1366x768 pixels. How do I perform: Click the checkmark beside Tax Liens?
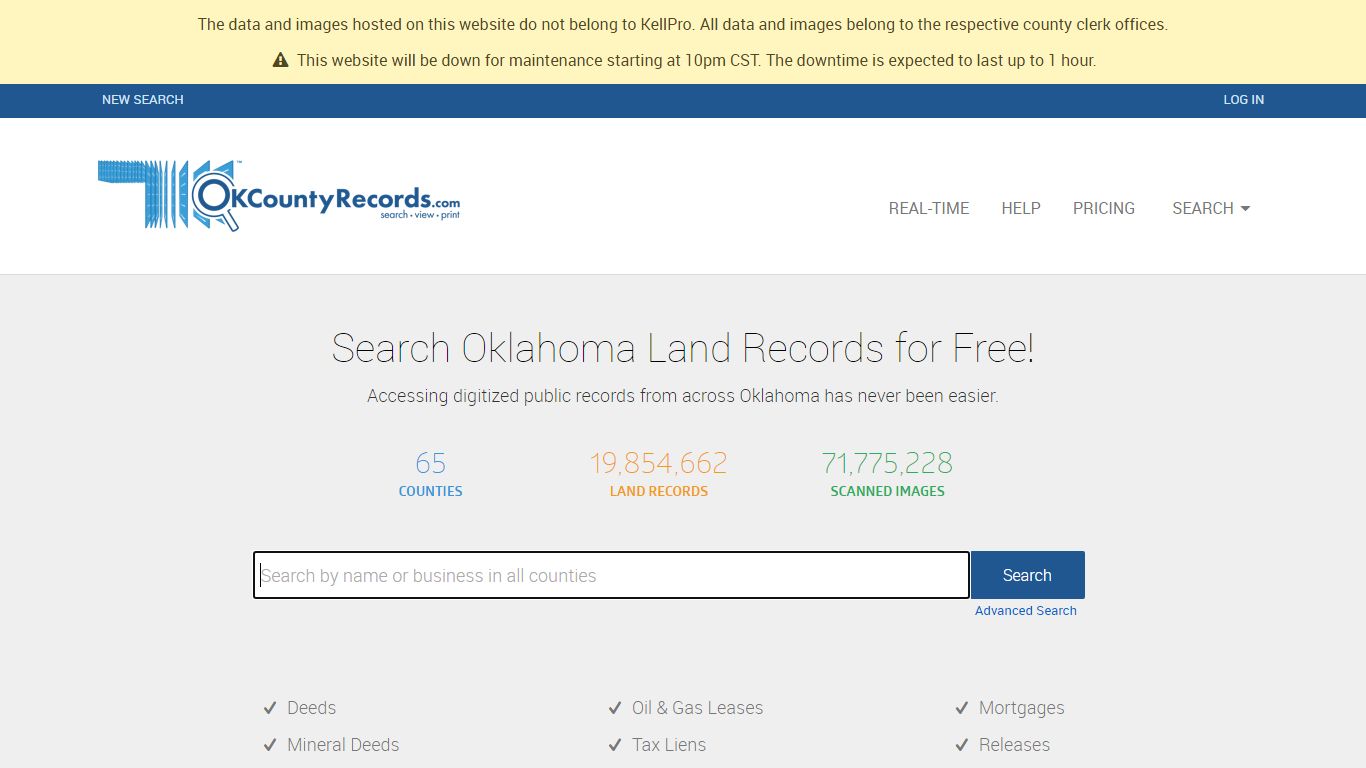click(x=615, y=745)
